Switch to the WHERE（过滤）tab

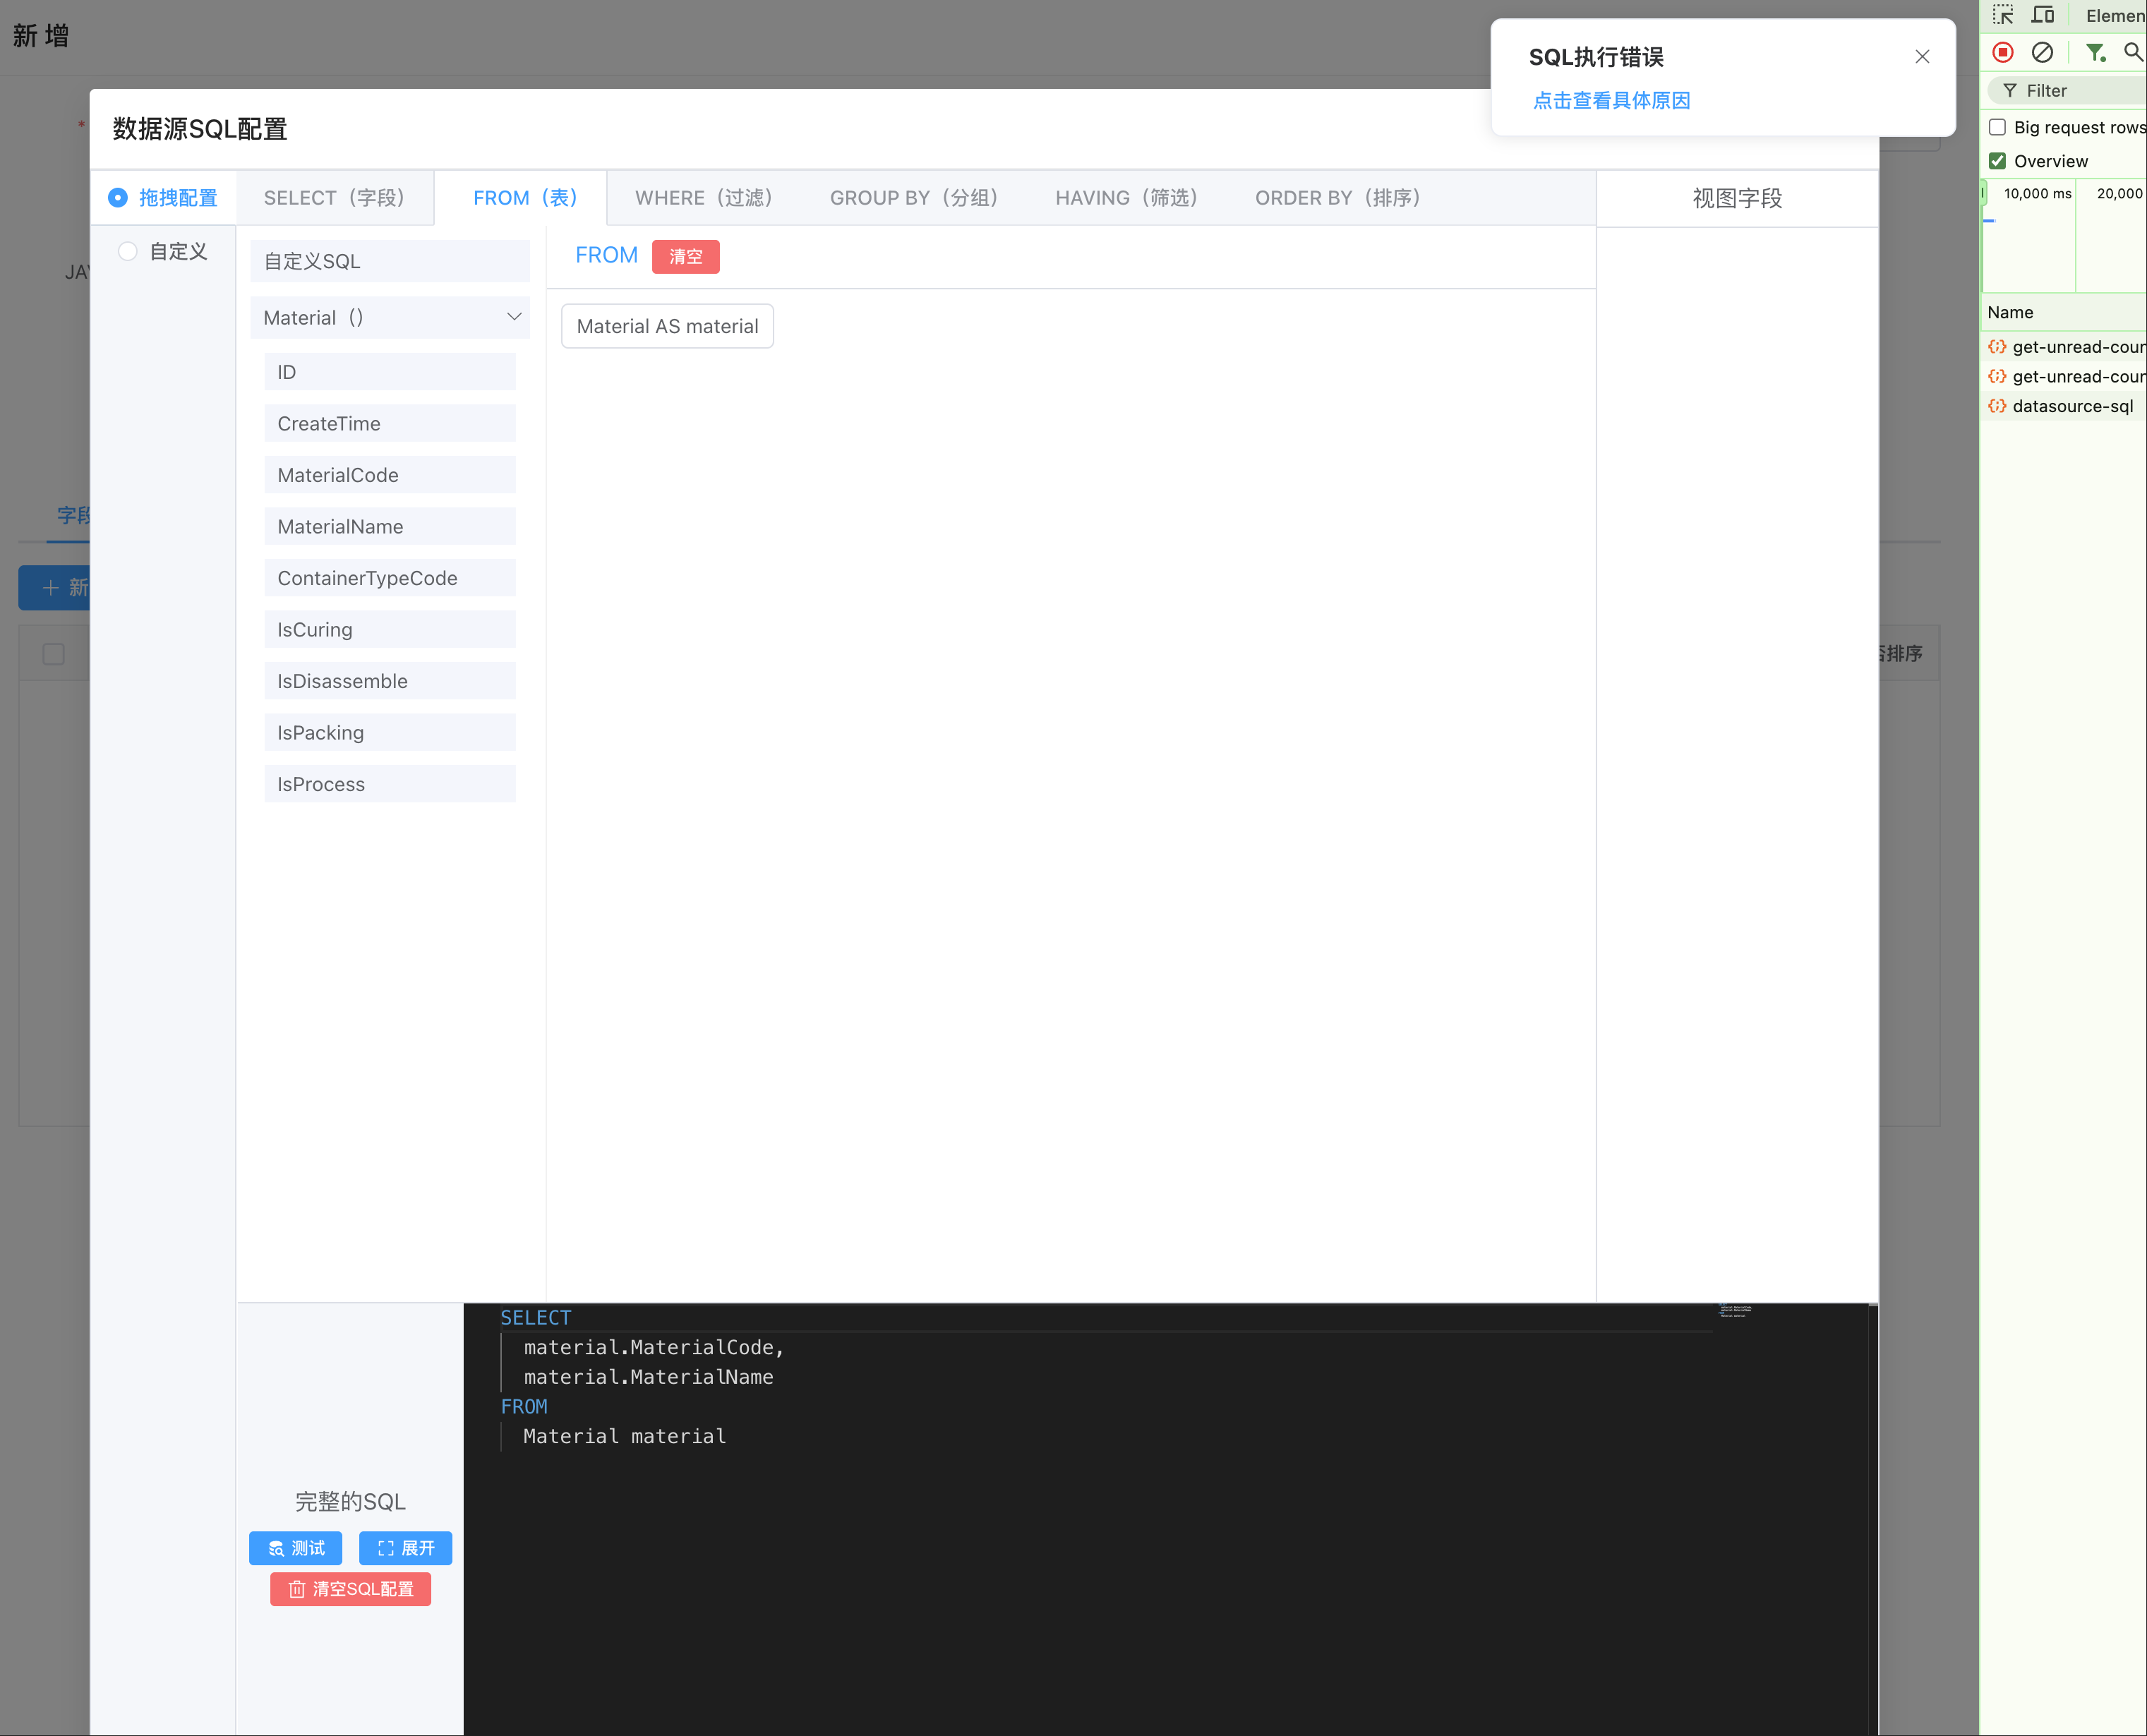click(704, 198)
